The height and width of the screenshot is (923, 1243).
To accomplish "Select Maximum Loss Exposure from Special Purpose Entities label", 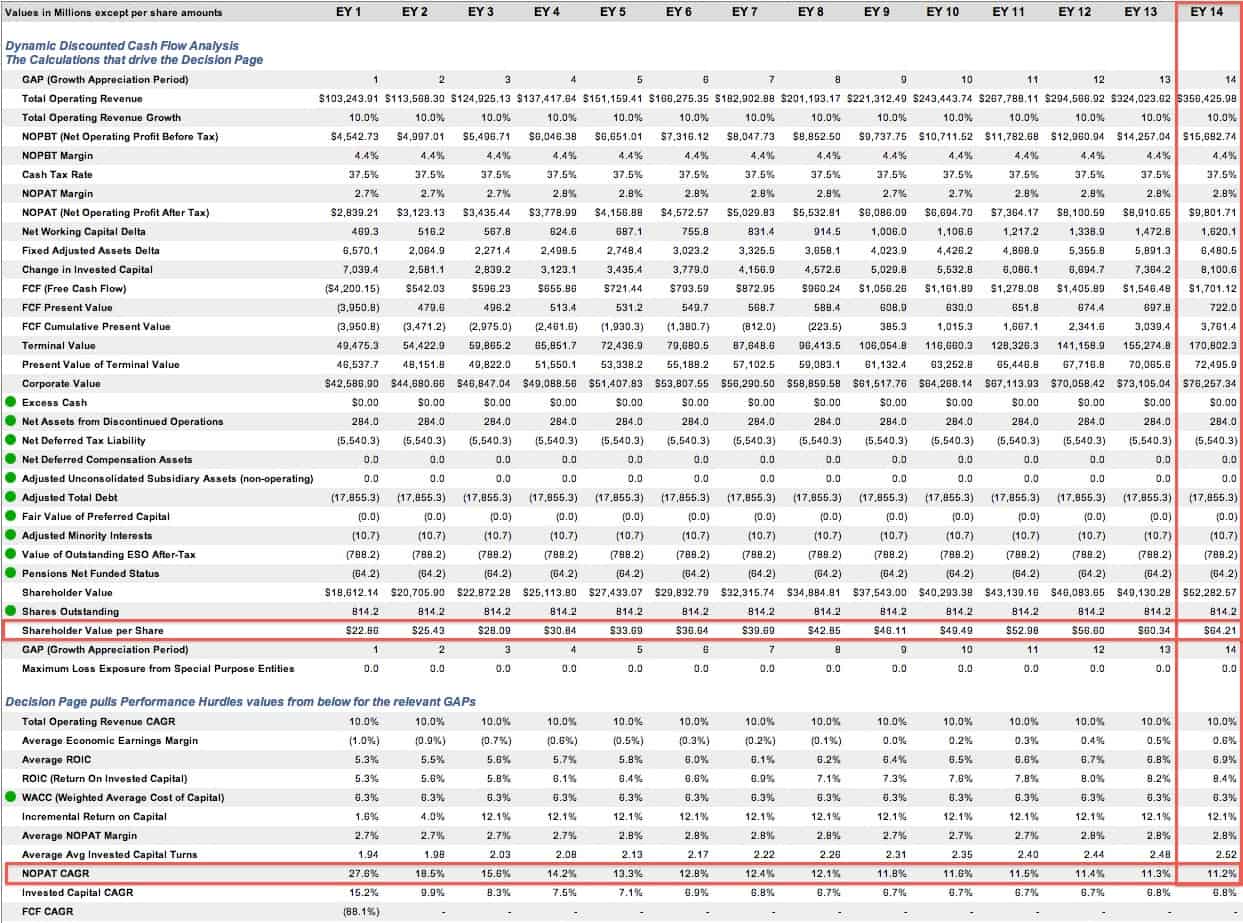I will click(158, 668).
